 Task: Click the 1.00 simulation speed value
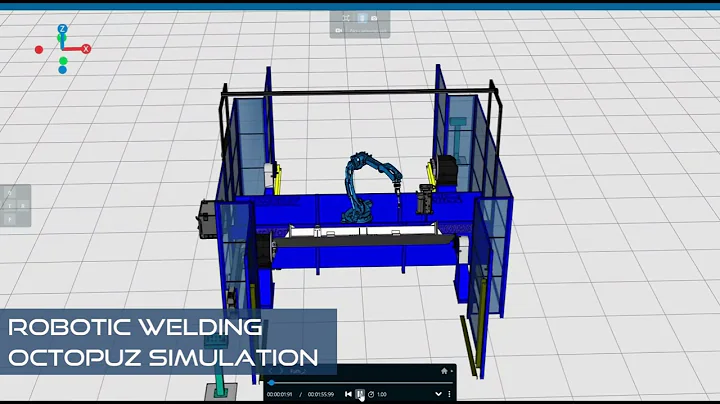pyautogui.click(x=382, y=394)
